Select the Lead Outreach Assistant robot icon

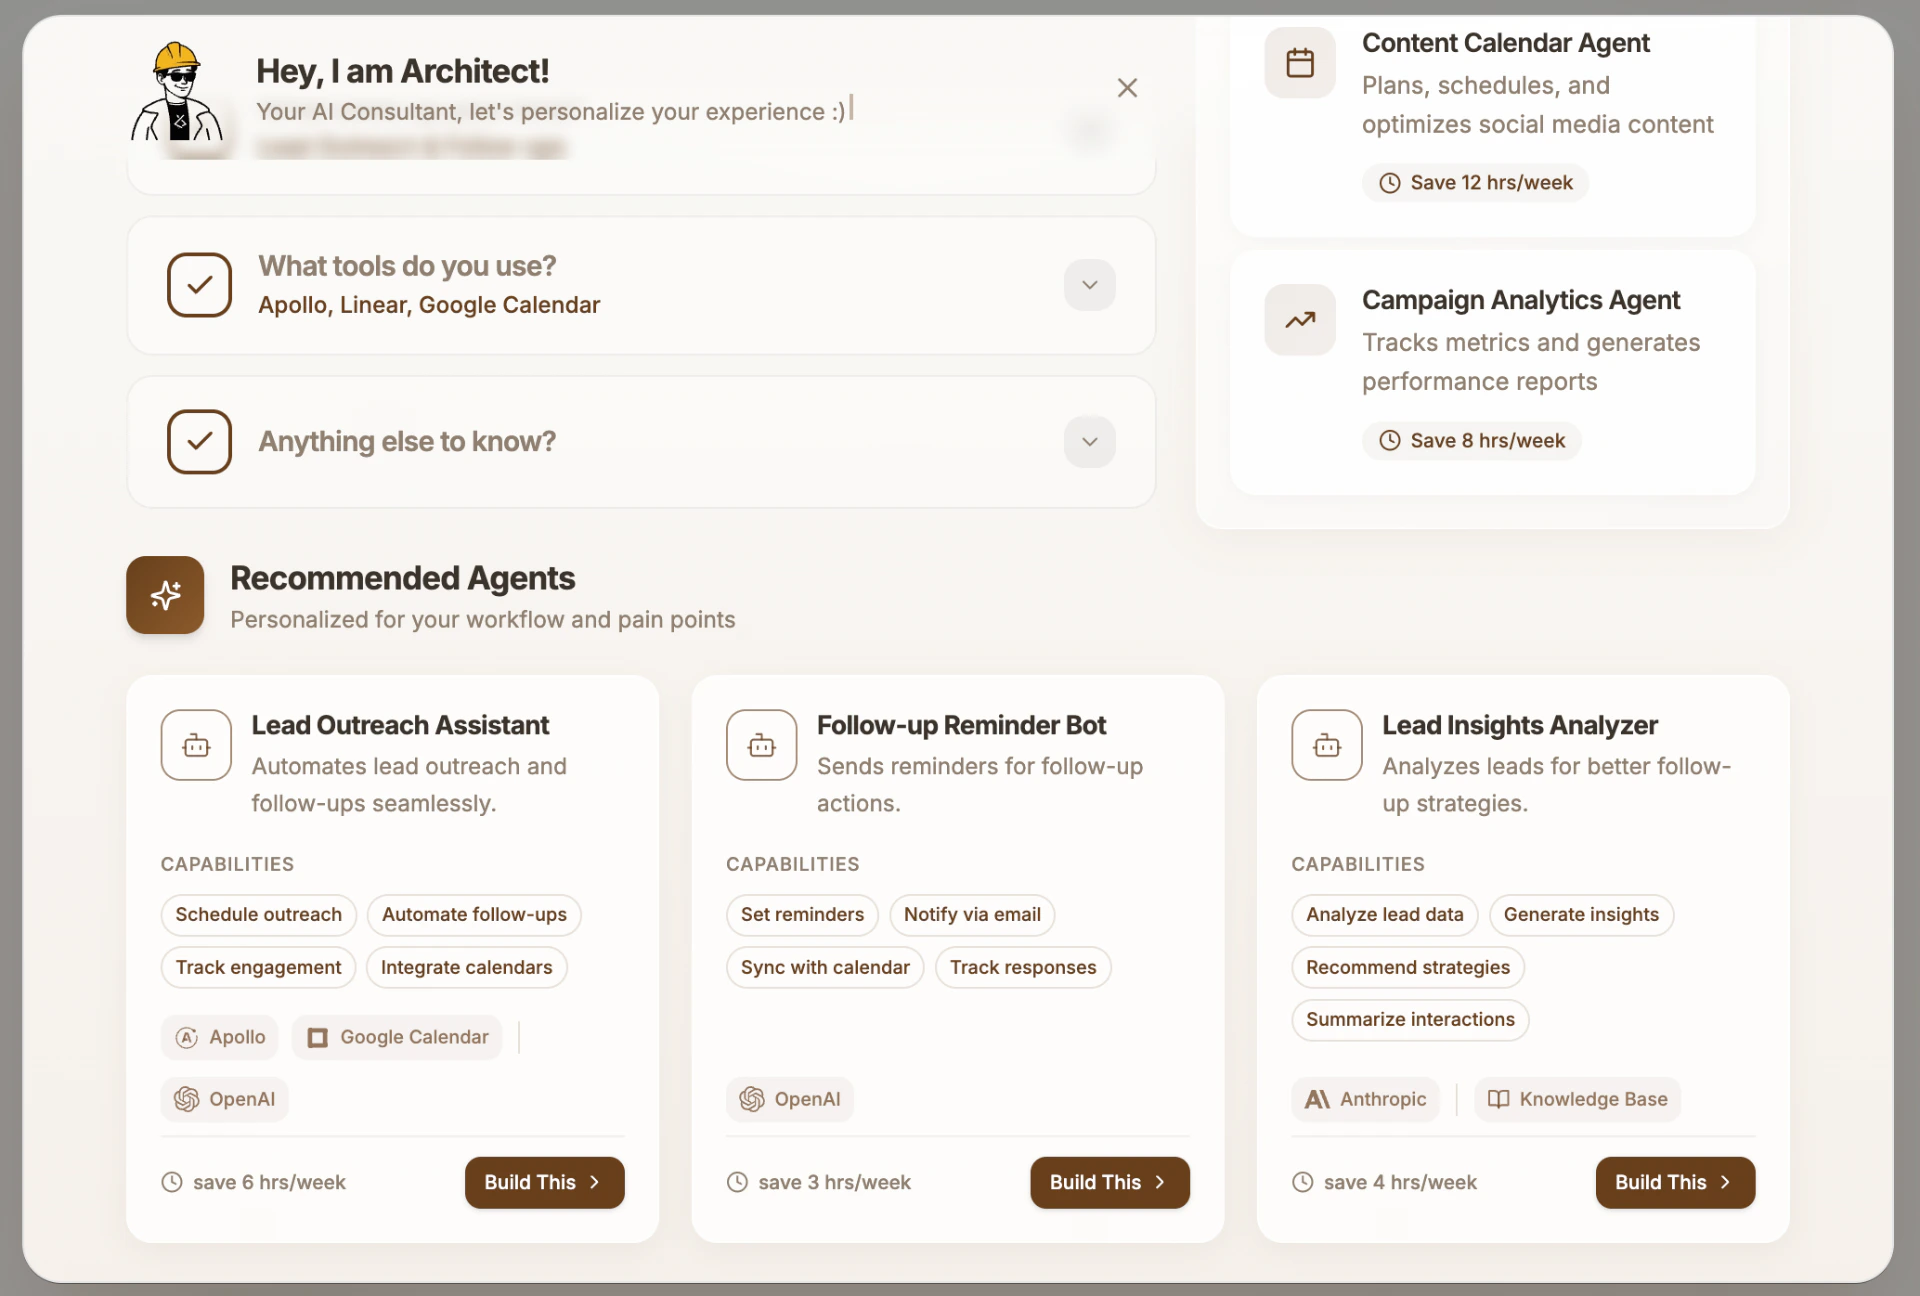[x=196, y=745]
